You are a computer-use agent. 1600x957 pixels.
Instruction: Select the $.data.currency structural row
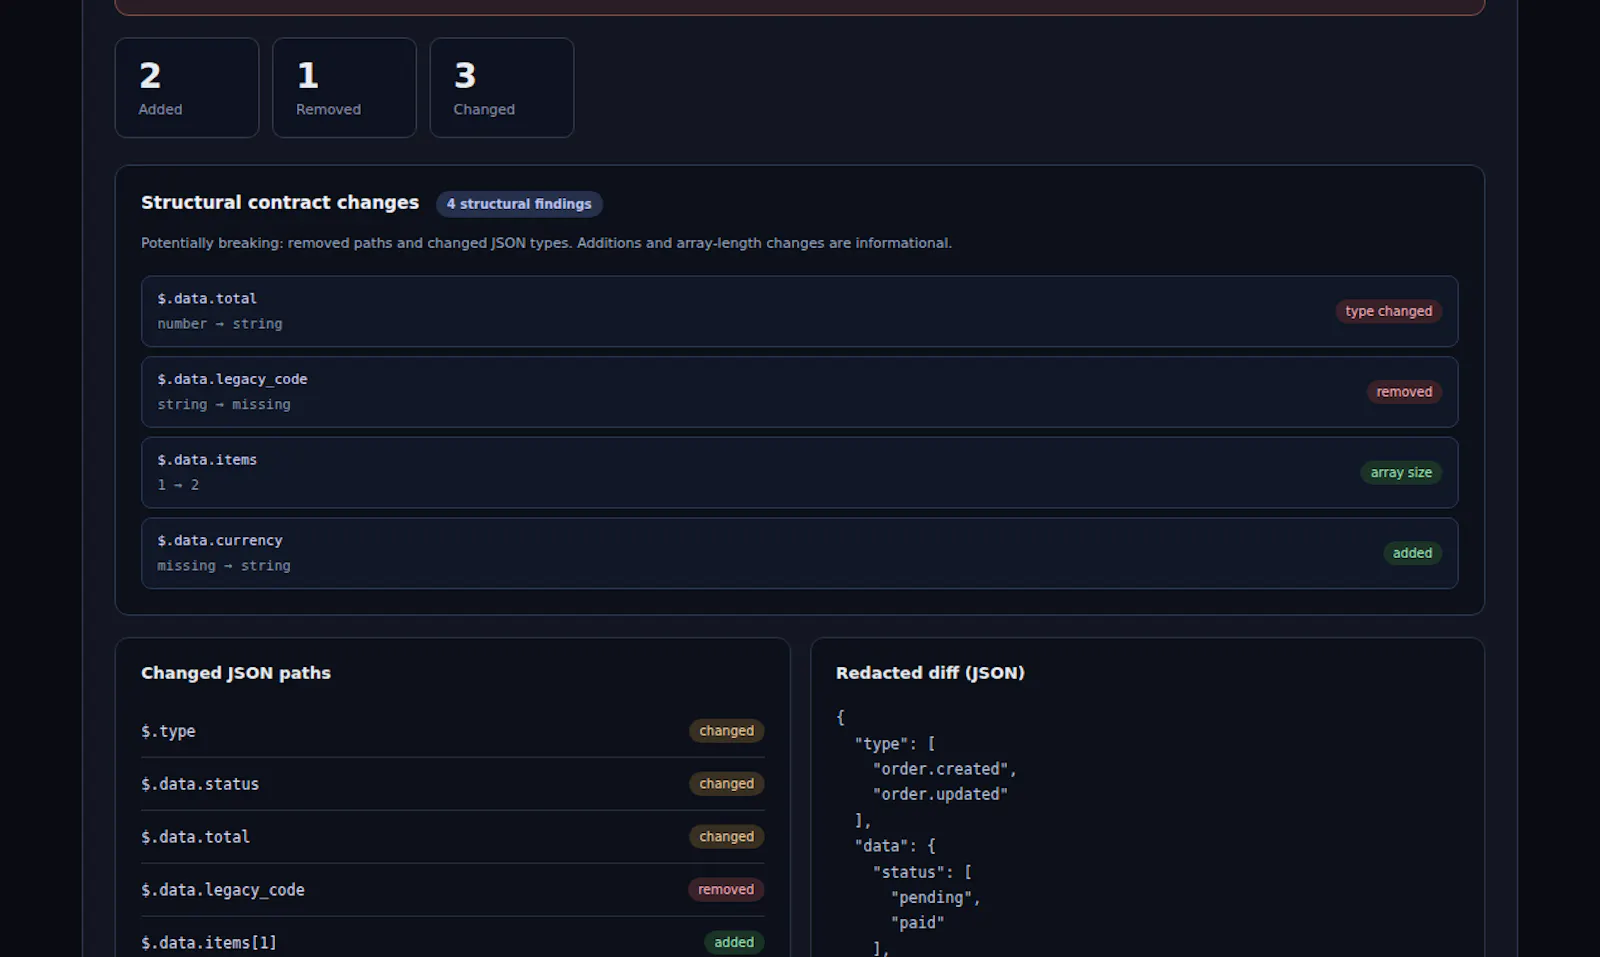(799, 553)
